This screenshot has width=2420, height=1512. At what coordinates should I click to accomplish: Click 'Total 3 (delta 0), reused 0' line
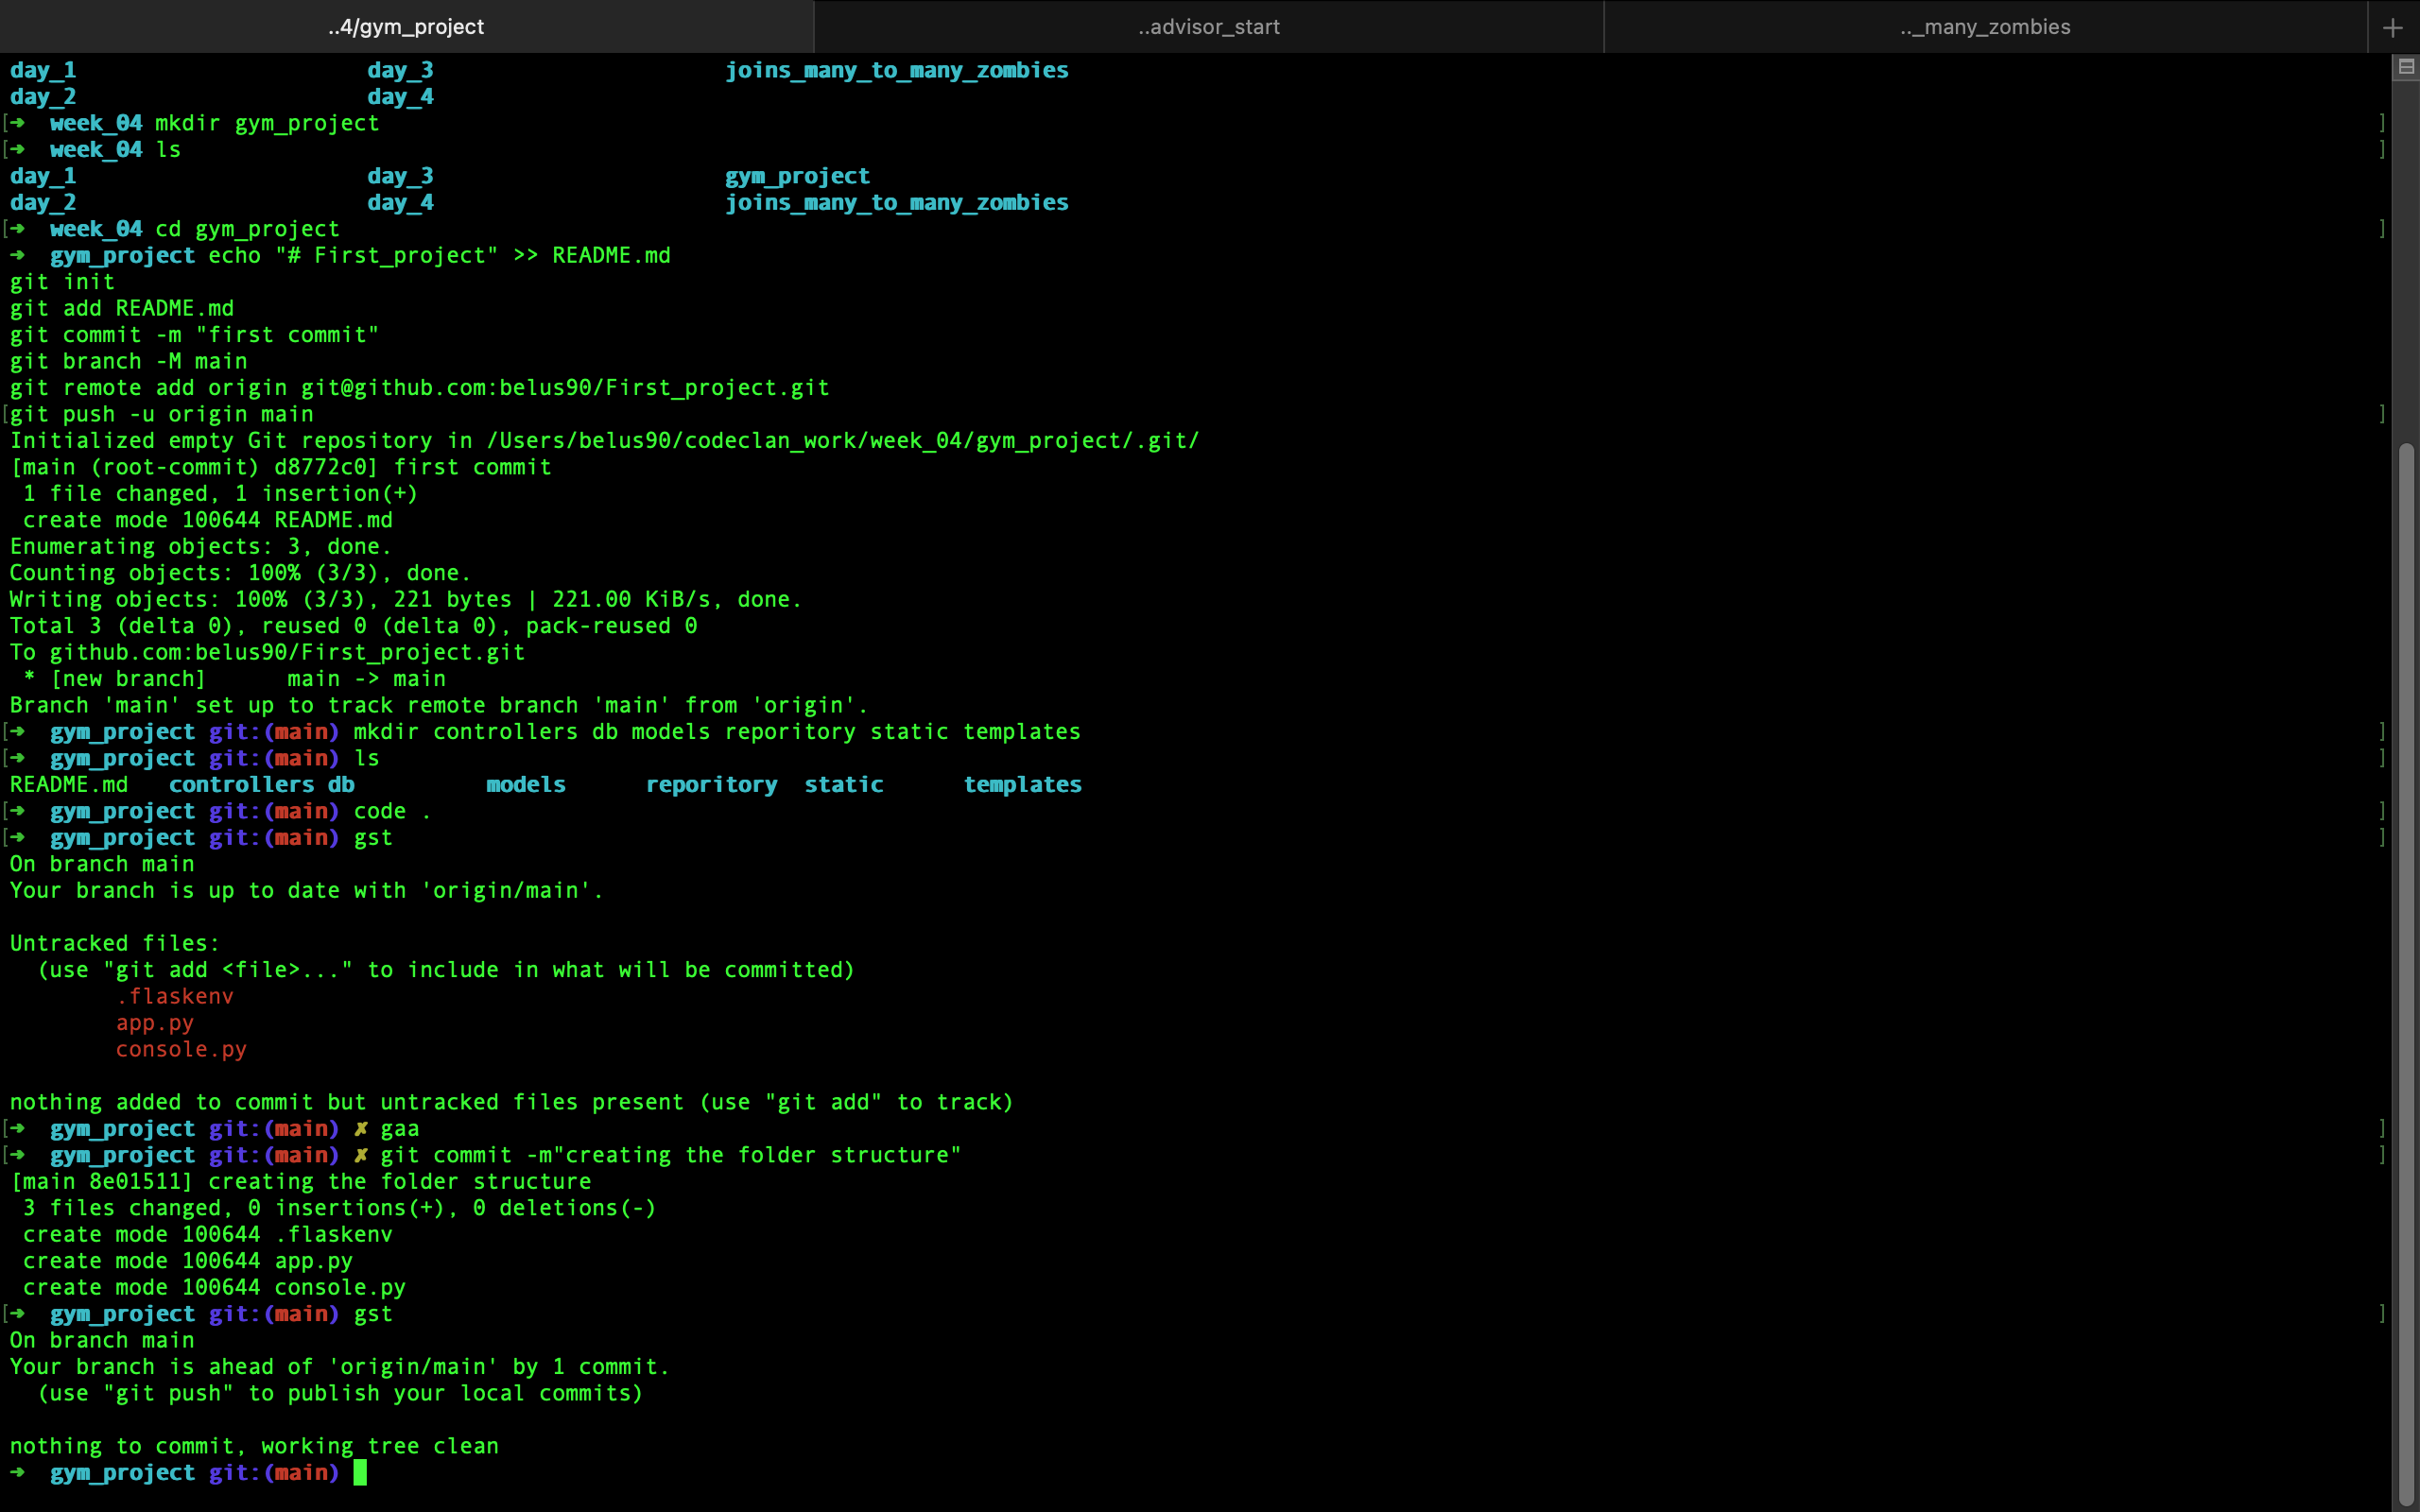click(x=354, y=626)
